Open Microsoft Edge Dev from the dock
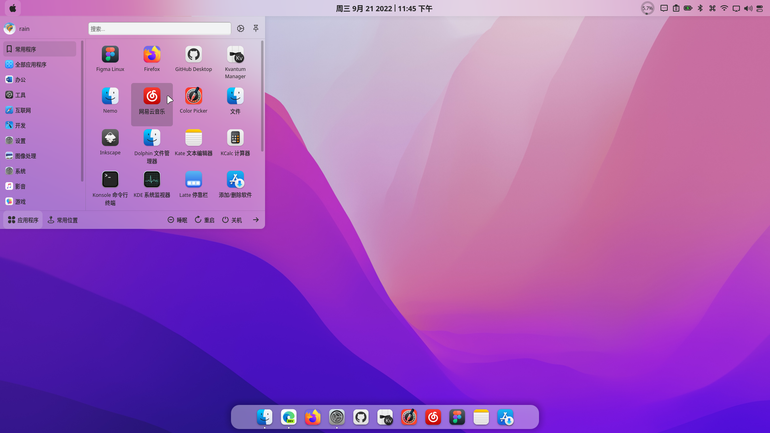Viewport: 770px width, 433px height. tap(289, 417)
